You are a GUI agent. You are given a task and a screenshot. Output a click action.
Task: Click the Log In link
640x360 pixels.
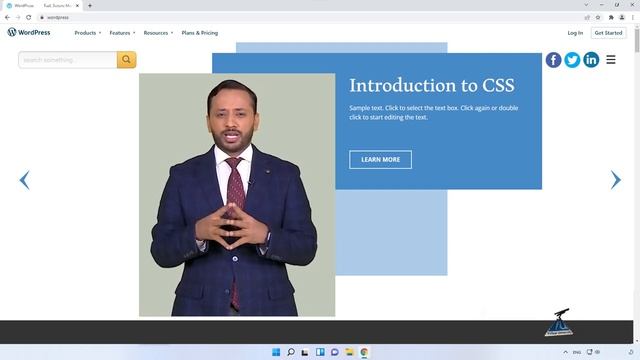(575, 33)
